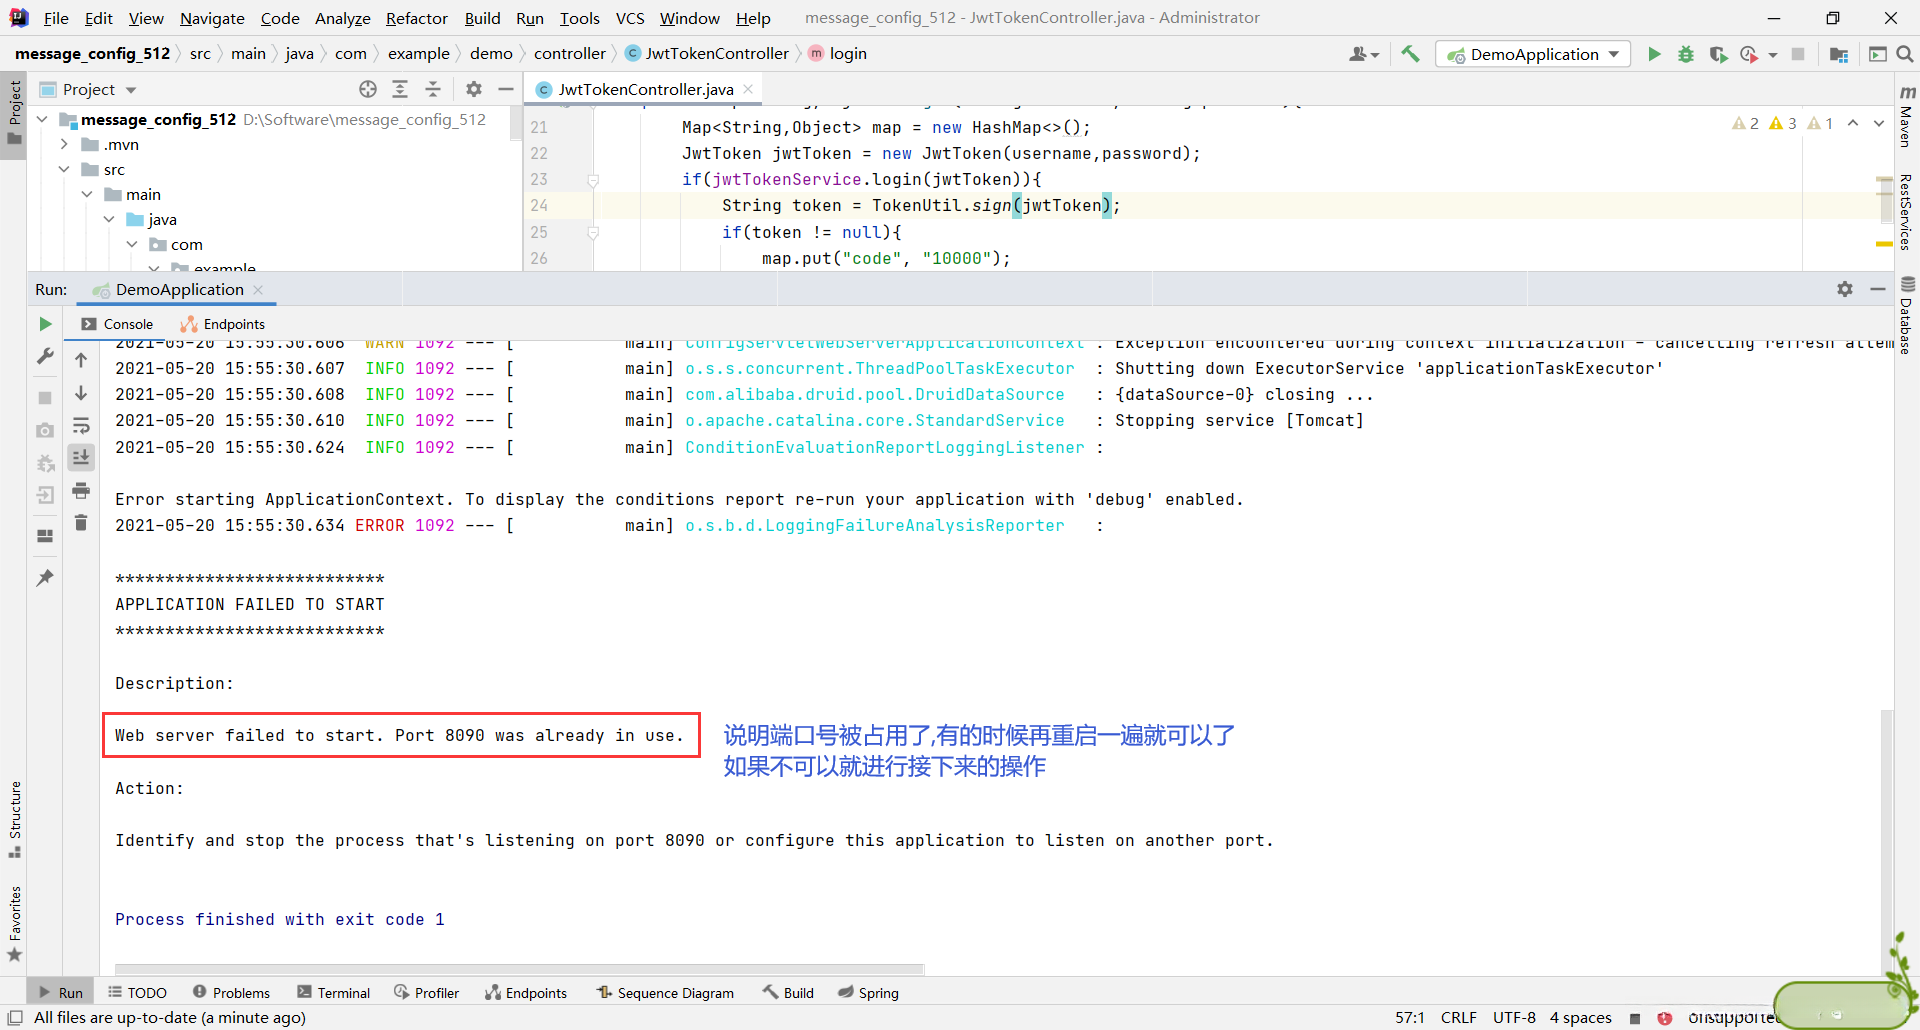Select the JwtTokenController.java editor tab
The height and width of the screenshot is (1030, 1920).
click(x=645, y=89)
